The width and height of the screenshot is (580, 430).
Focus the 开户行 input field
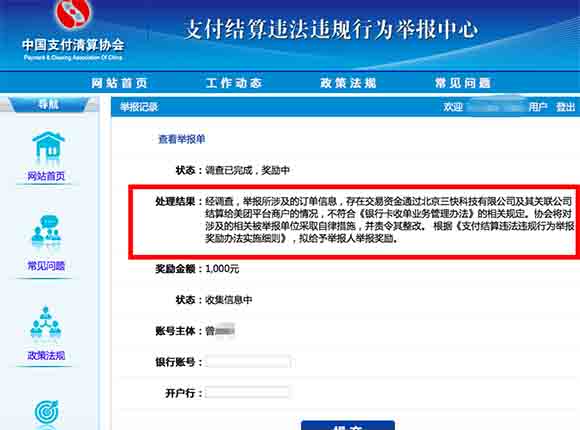click(x=247, y=392)
